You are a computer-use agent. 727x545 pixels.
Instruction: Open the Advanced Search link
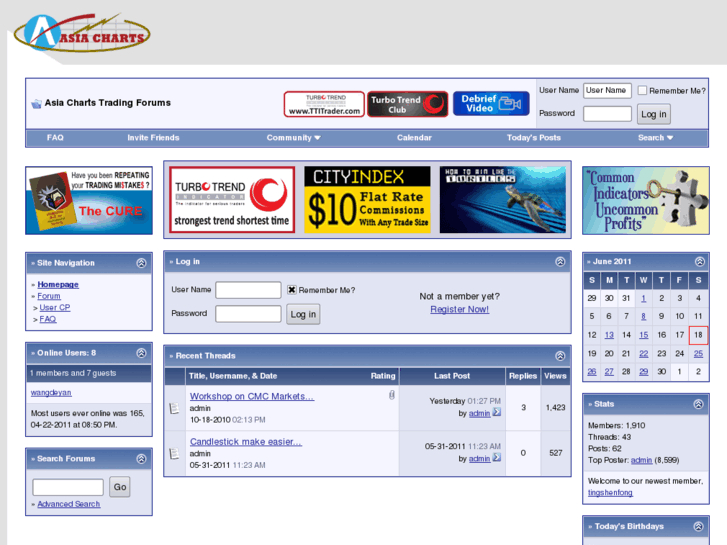[x=69, y=504]
